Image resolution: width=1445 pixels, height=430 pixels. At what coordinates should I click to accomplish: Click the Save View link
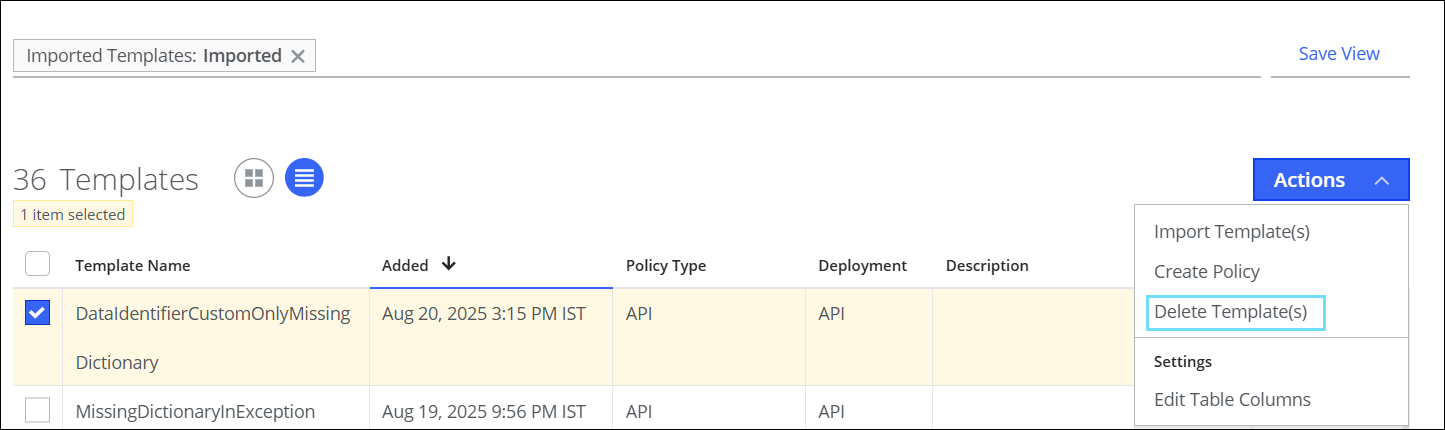pyautogui.click(x=1338, y=54)
